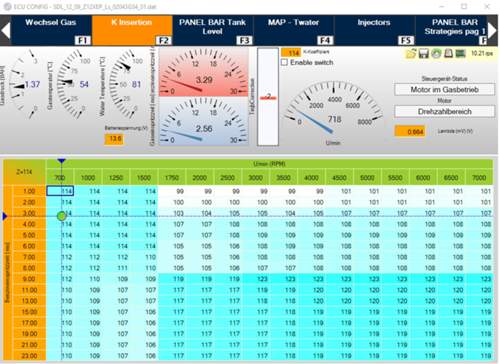Click the round green icon in the toolbar
The width and height of the screenshot is (500, 364).
(436, 53)
